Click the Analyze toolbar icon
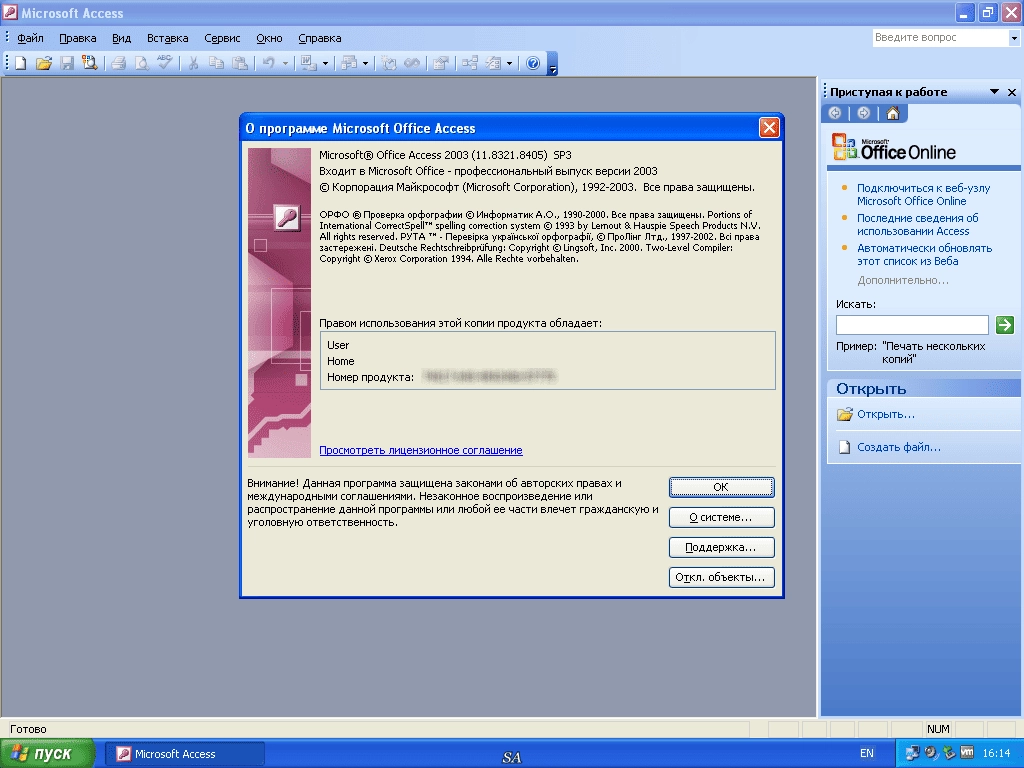Screen dimensions: 1024x768 click(x=349, y=63)
